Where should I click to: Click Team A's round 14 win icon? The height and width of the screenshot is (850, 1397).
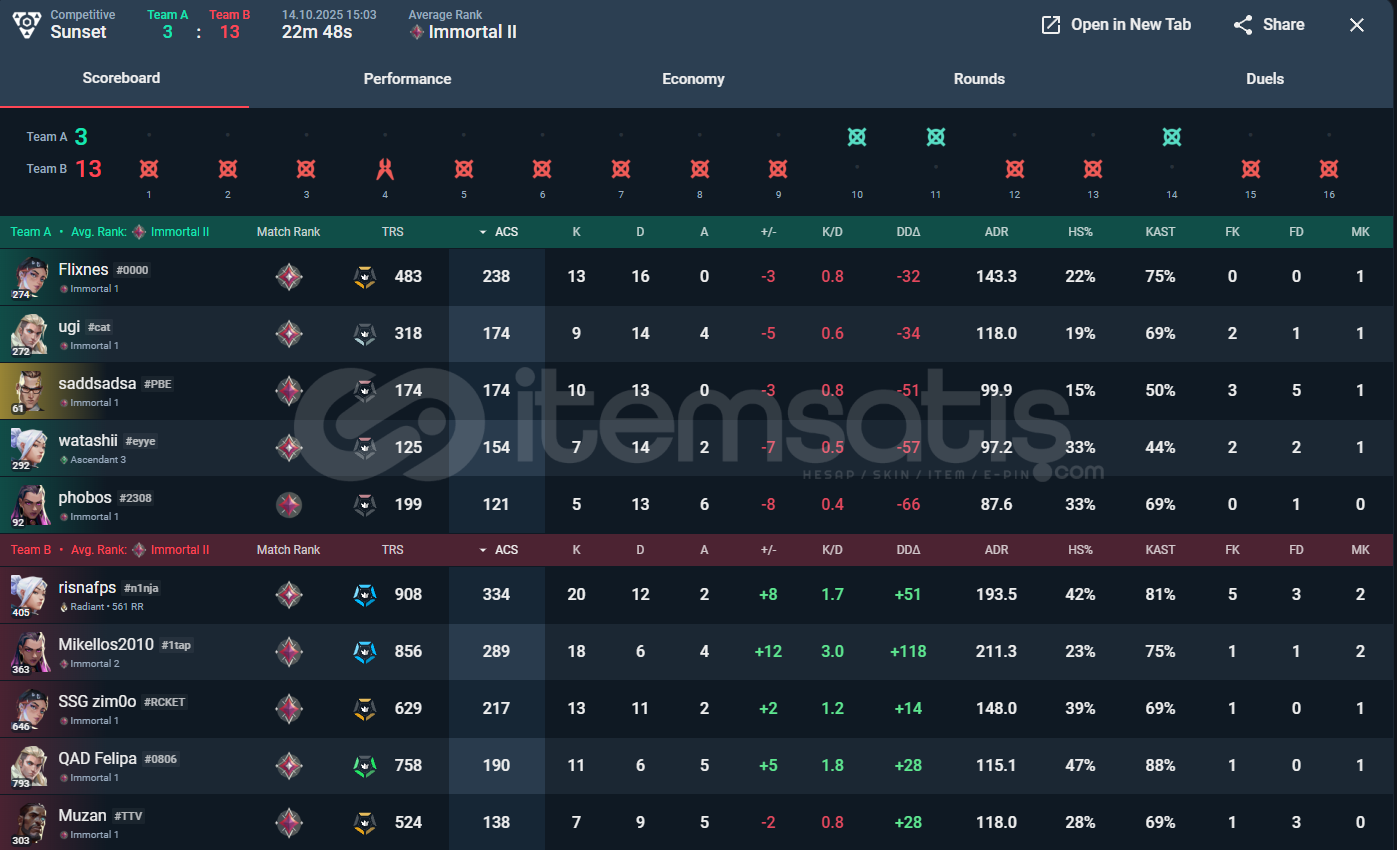pyautogui.click(x=1172, y=137)
